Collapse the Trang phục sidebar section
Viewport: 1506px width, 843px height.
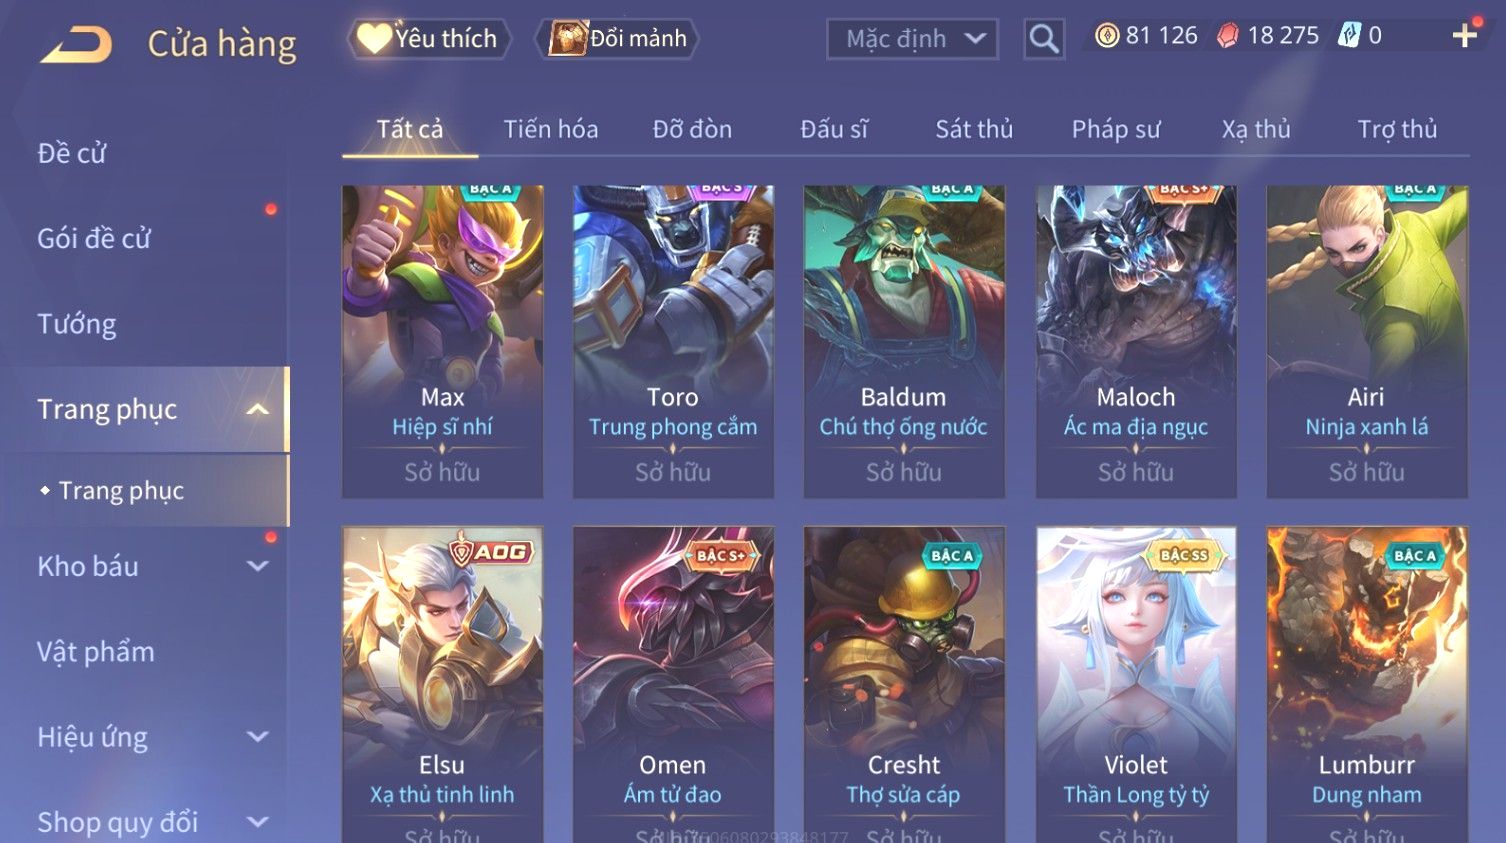pos(257,409)
